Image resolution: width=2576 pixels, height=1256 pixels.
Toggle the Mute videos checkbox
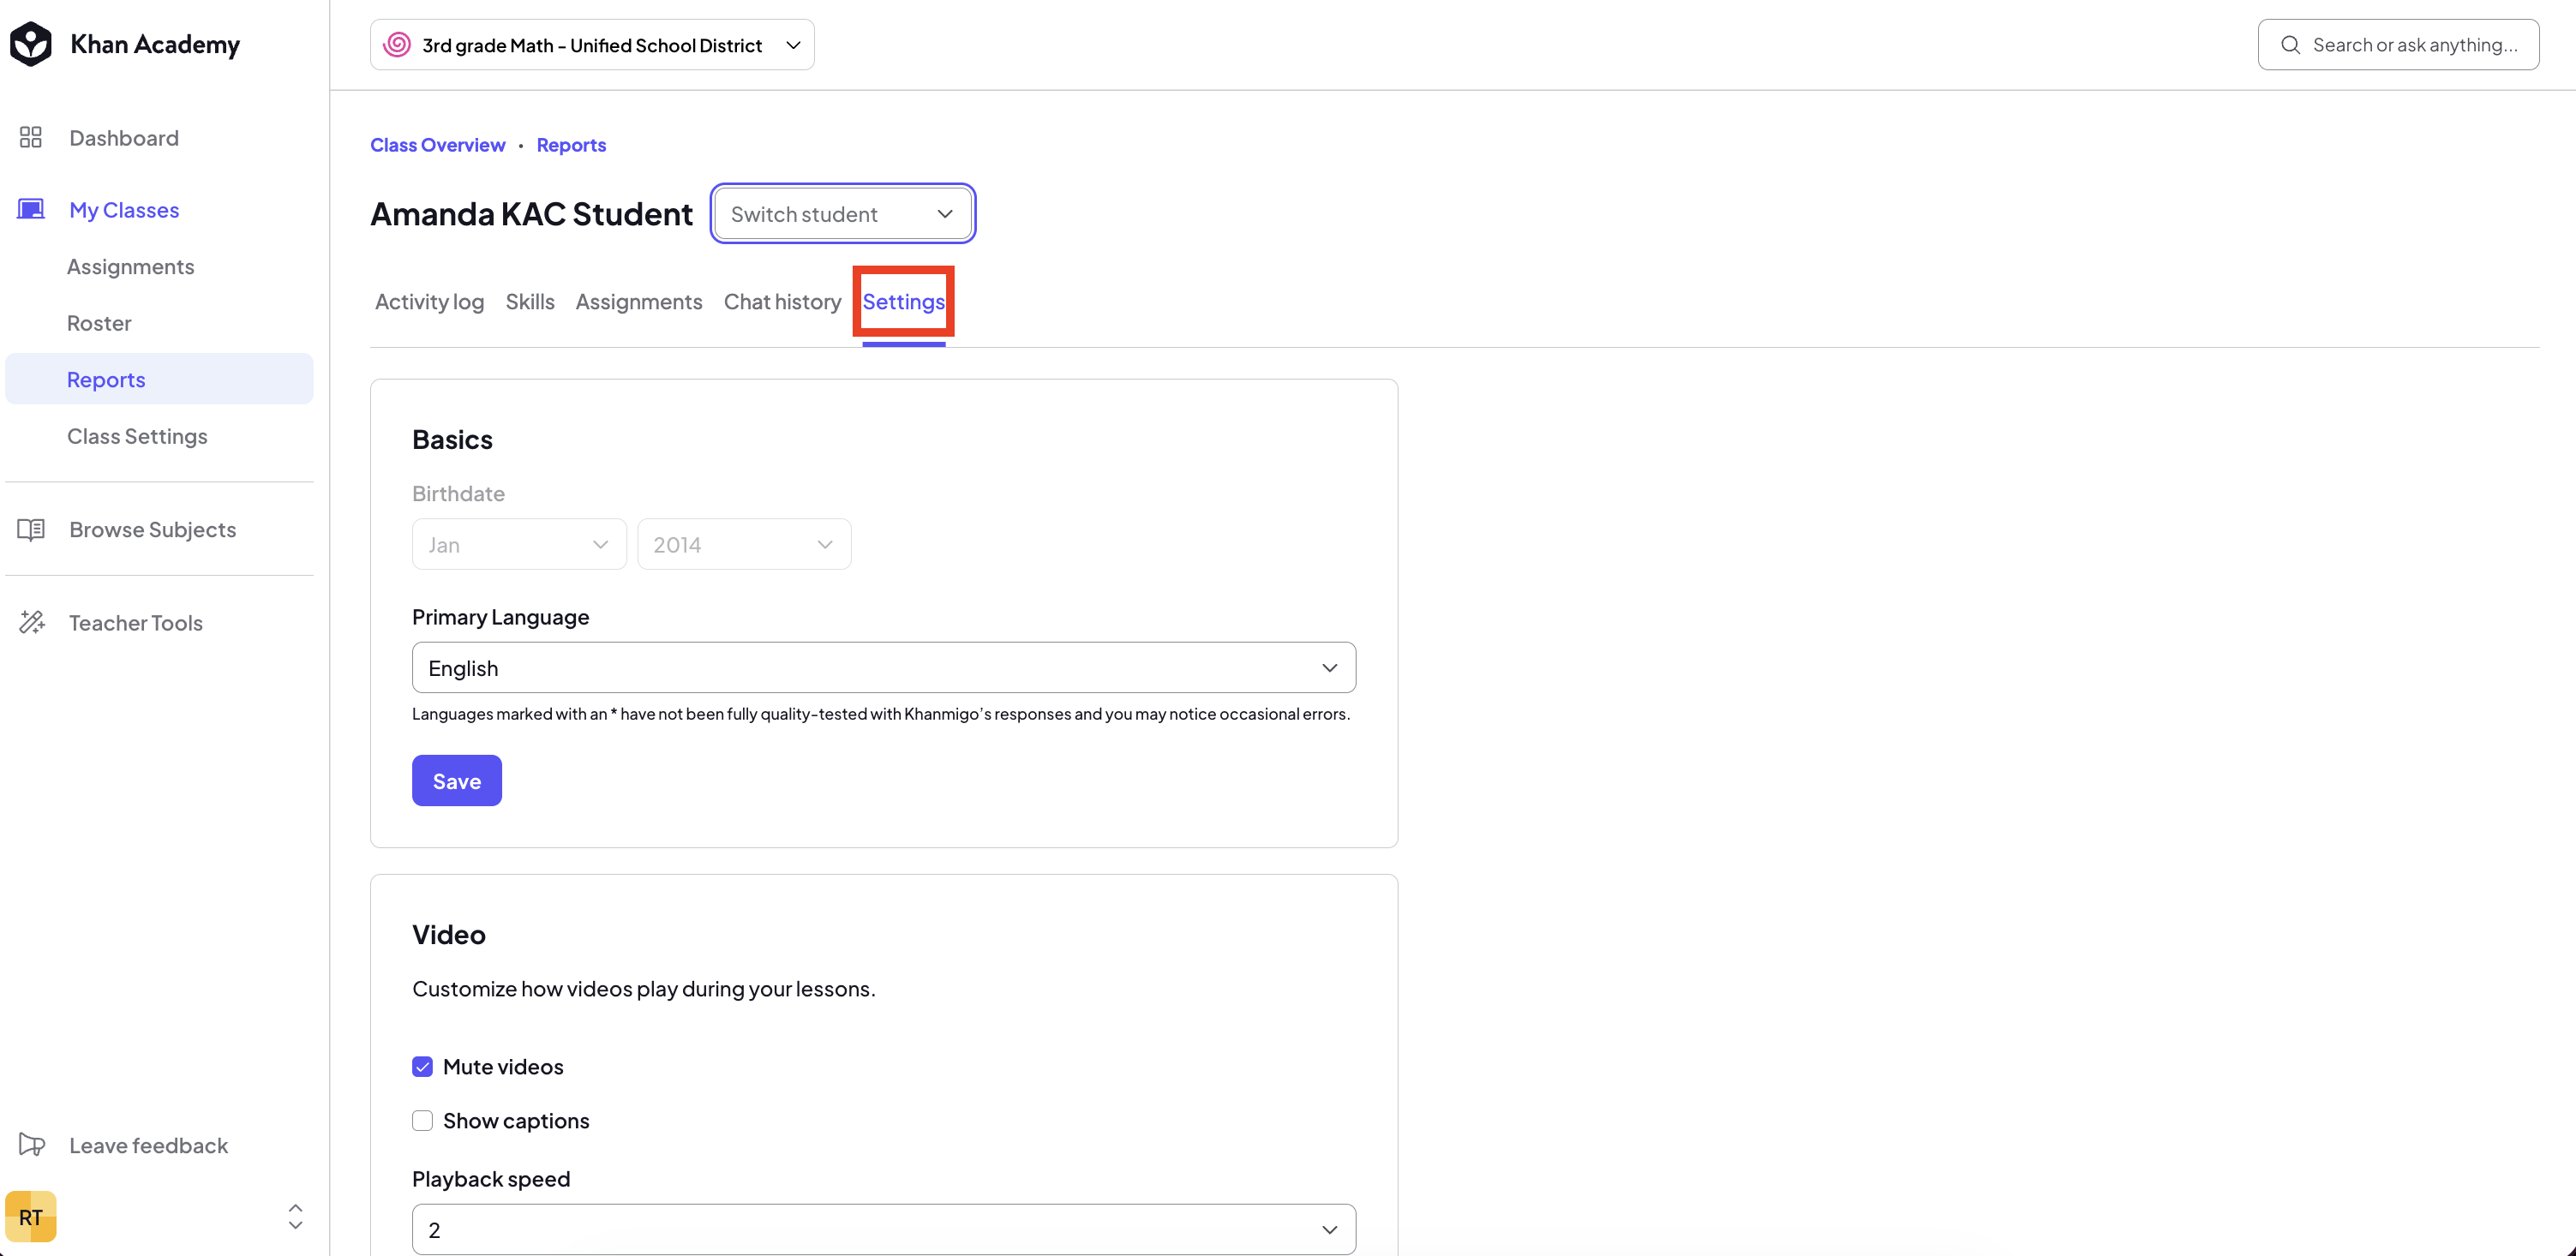(423, 1067)
